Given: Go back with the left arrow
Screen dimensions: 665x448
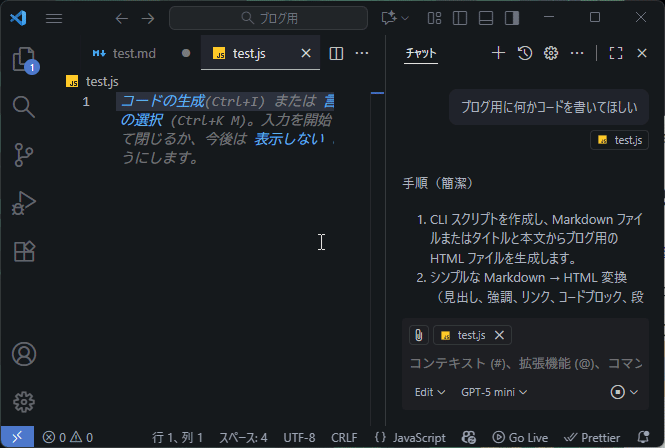Looking at the screenshot, I should coord(122,18).
